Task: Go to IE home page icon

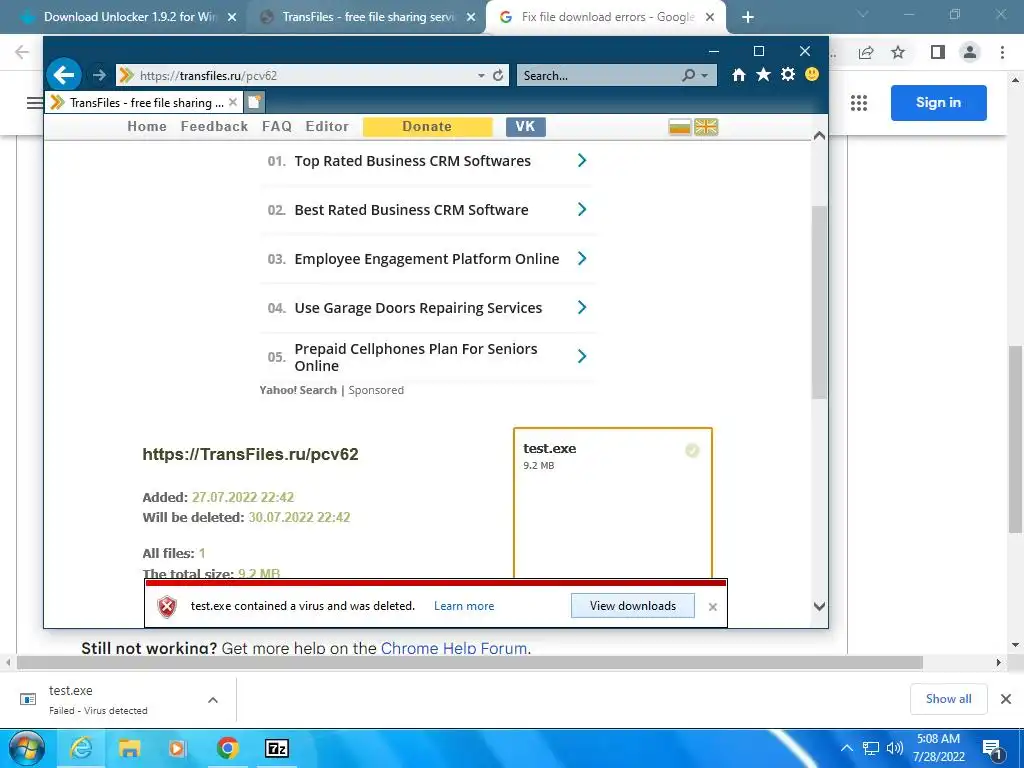Action: [739, 75]
